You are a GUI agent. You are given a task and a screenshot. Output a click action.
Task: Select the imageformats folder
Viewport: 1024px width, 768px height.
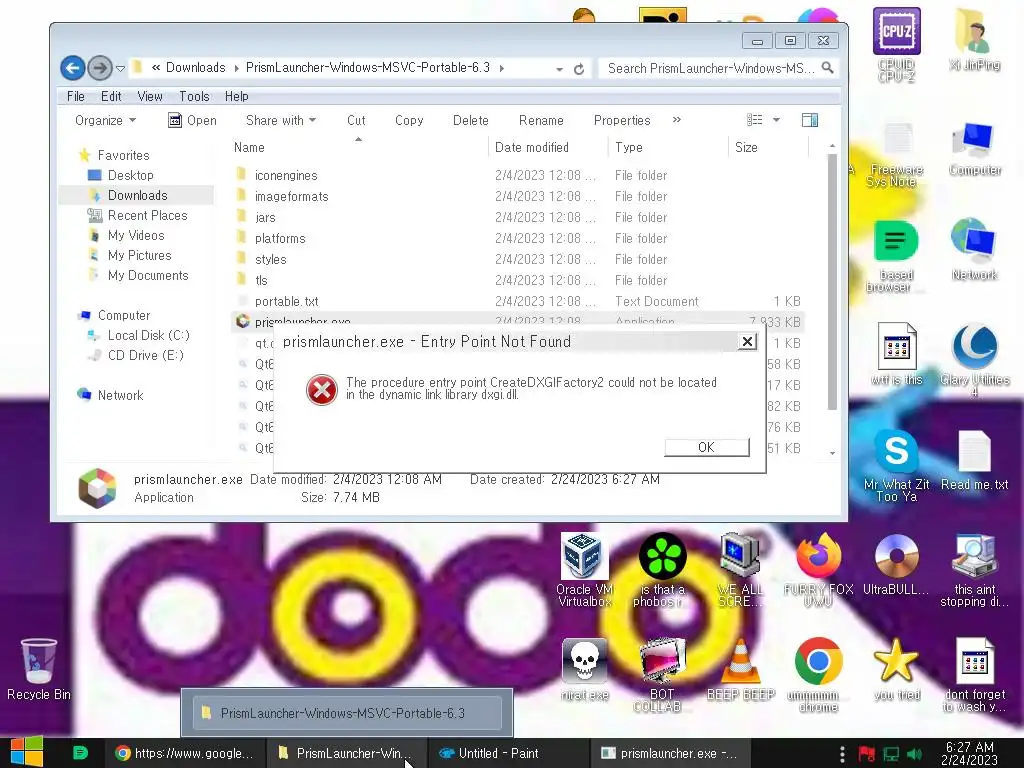[x=291, y=196]
